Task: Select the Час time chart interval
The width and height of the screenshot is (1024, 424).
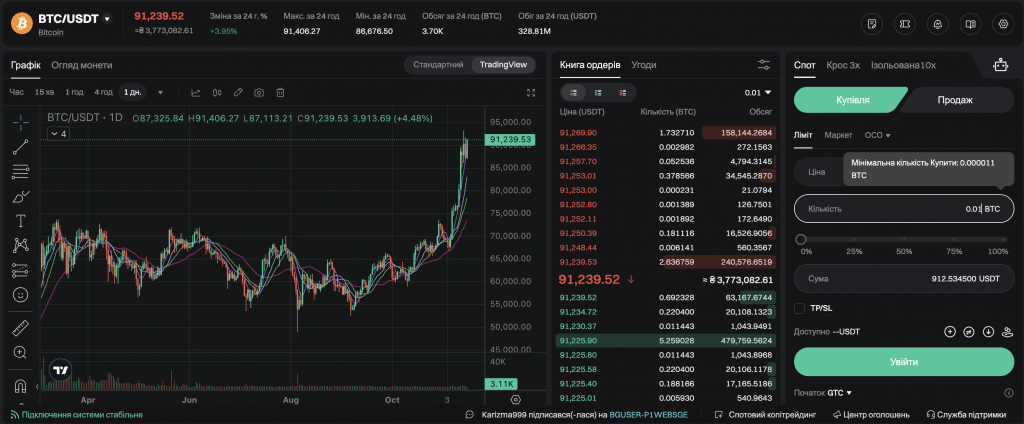Action: (x=16, y=92)
